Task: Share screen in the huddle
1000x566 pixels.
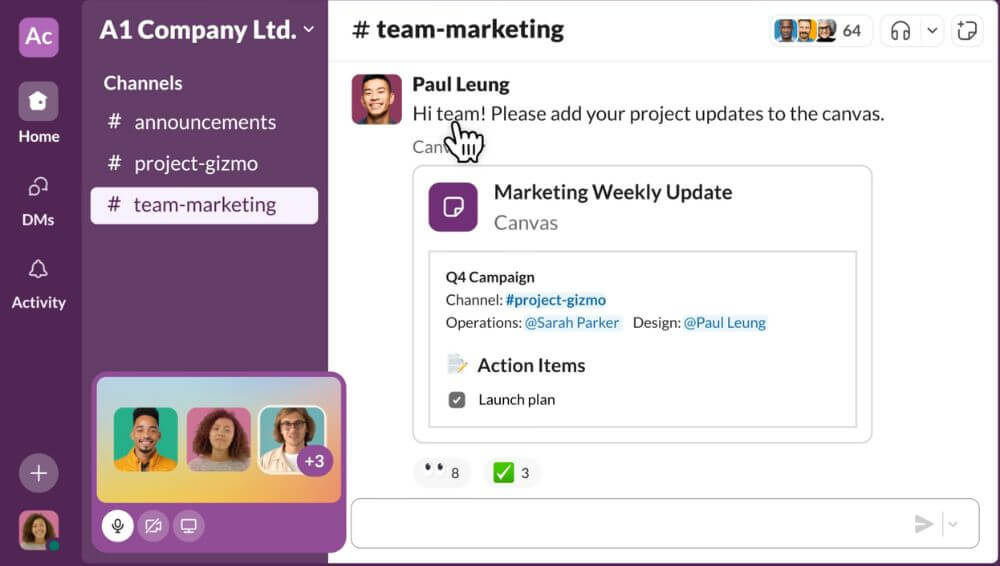Action: (189, 526)
